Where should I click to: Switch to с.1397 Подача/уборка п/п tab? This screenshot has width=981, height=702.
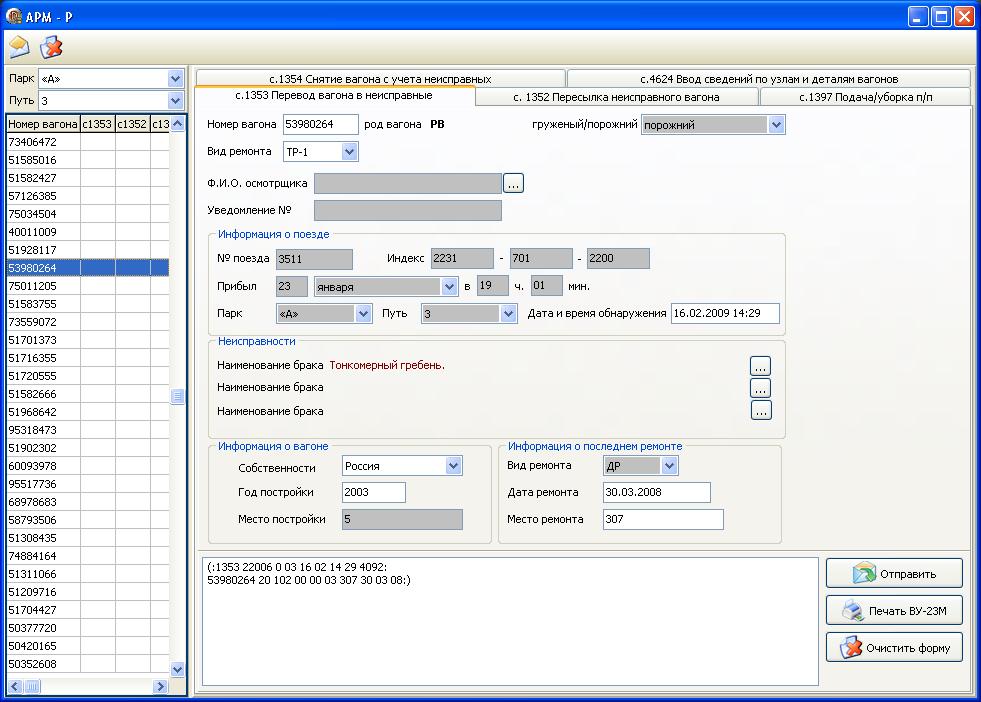point(865,97)
